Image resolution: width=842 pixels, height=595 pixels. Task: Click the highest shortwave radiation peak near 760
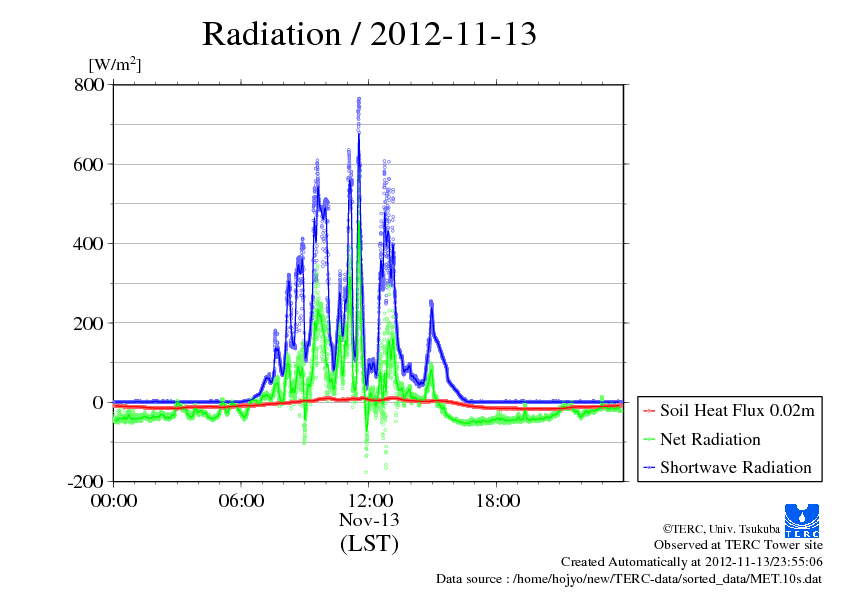point(359,100)
